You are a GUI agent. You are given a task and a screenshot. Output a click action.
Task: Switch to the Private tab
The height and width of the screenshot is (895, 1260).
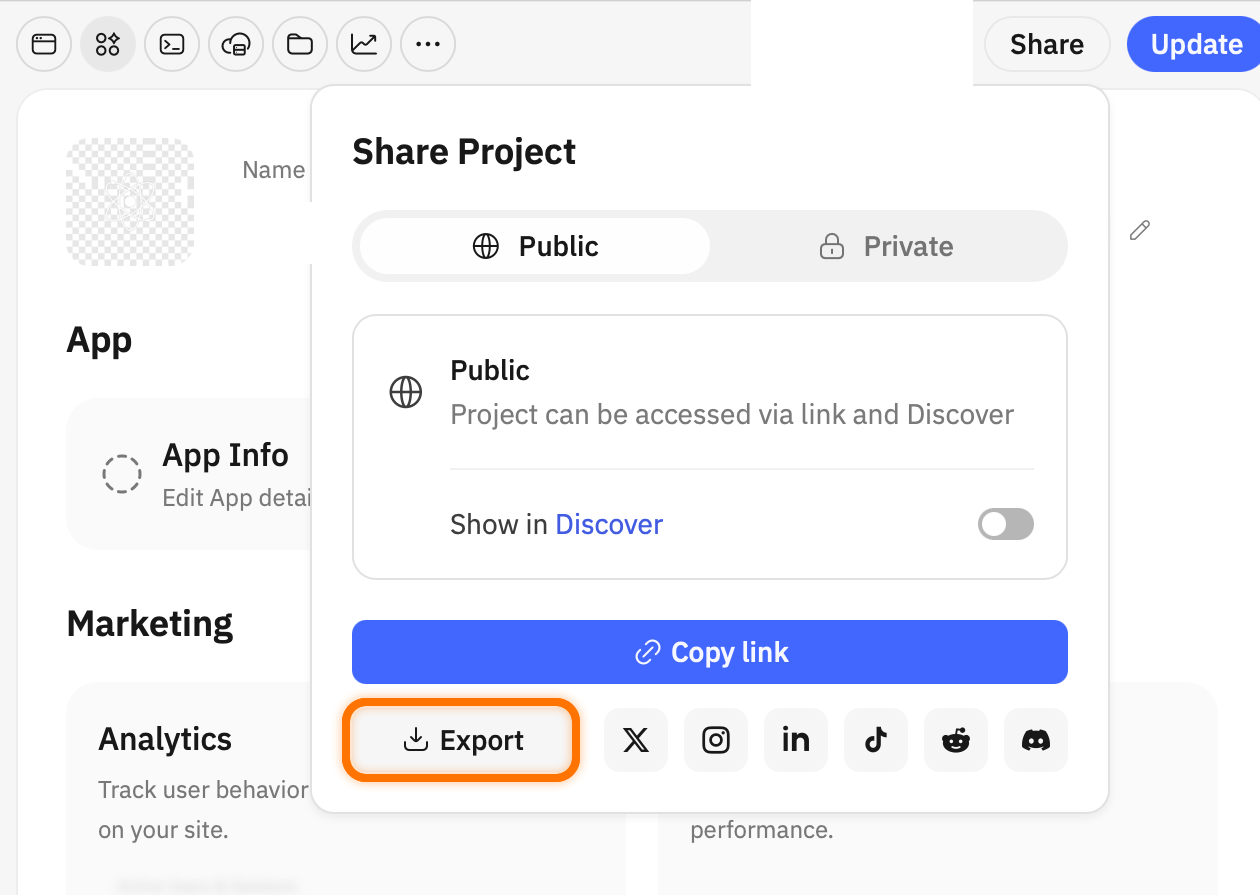886,246
